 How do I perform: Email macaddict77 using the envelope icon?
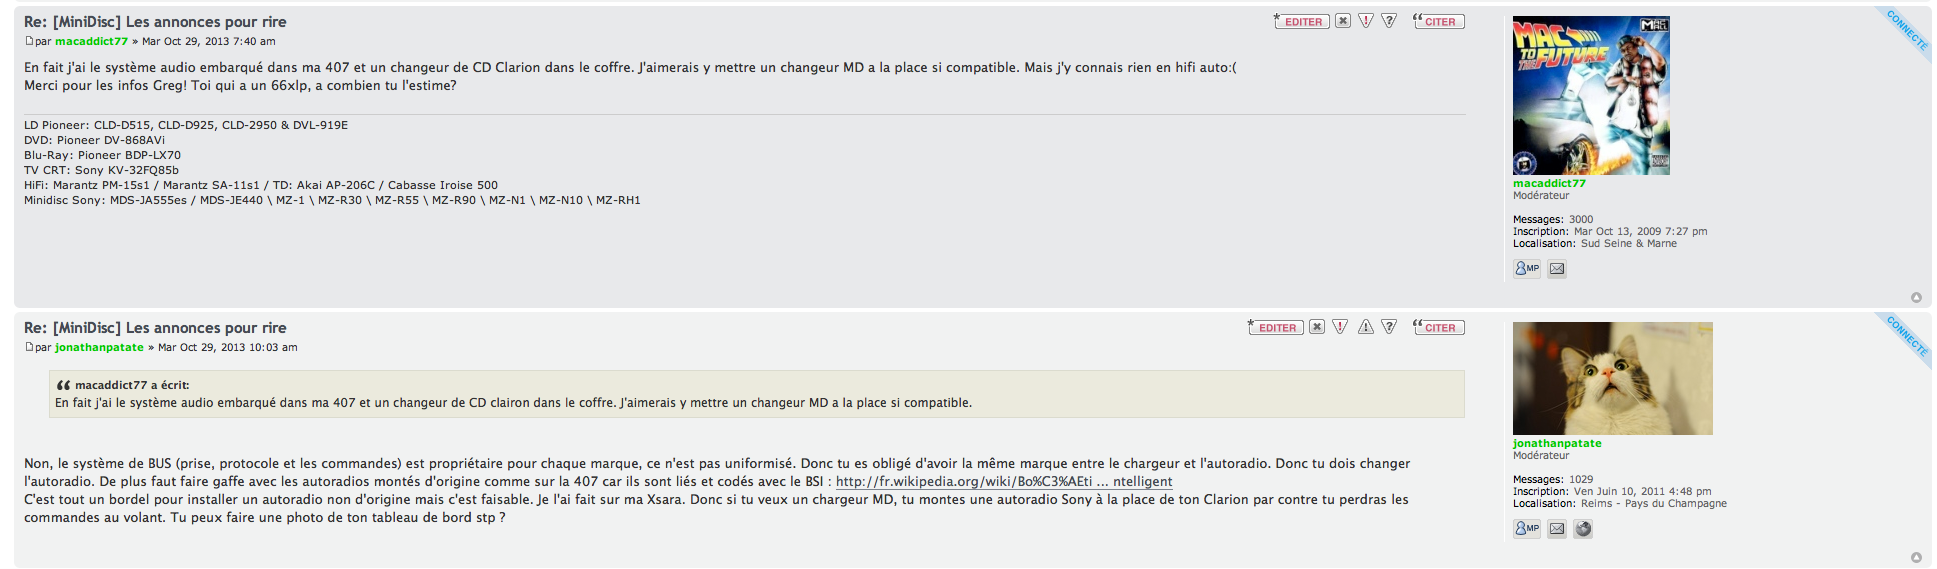pos(1557,268)
